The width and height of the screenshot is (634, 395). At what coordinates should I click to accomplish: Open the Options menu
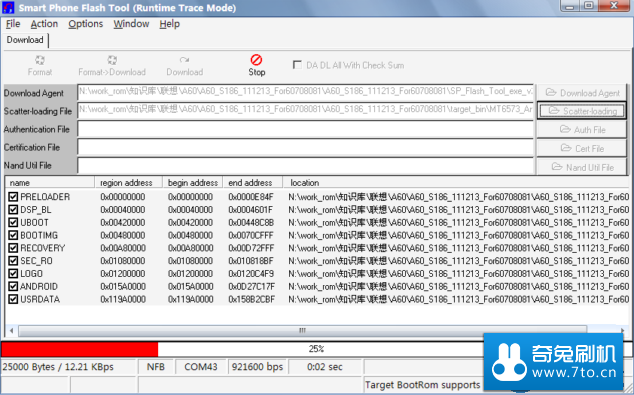(x=85, y=24)
